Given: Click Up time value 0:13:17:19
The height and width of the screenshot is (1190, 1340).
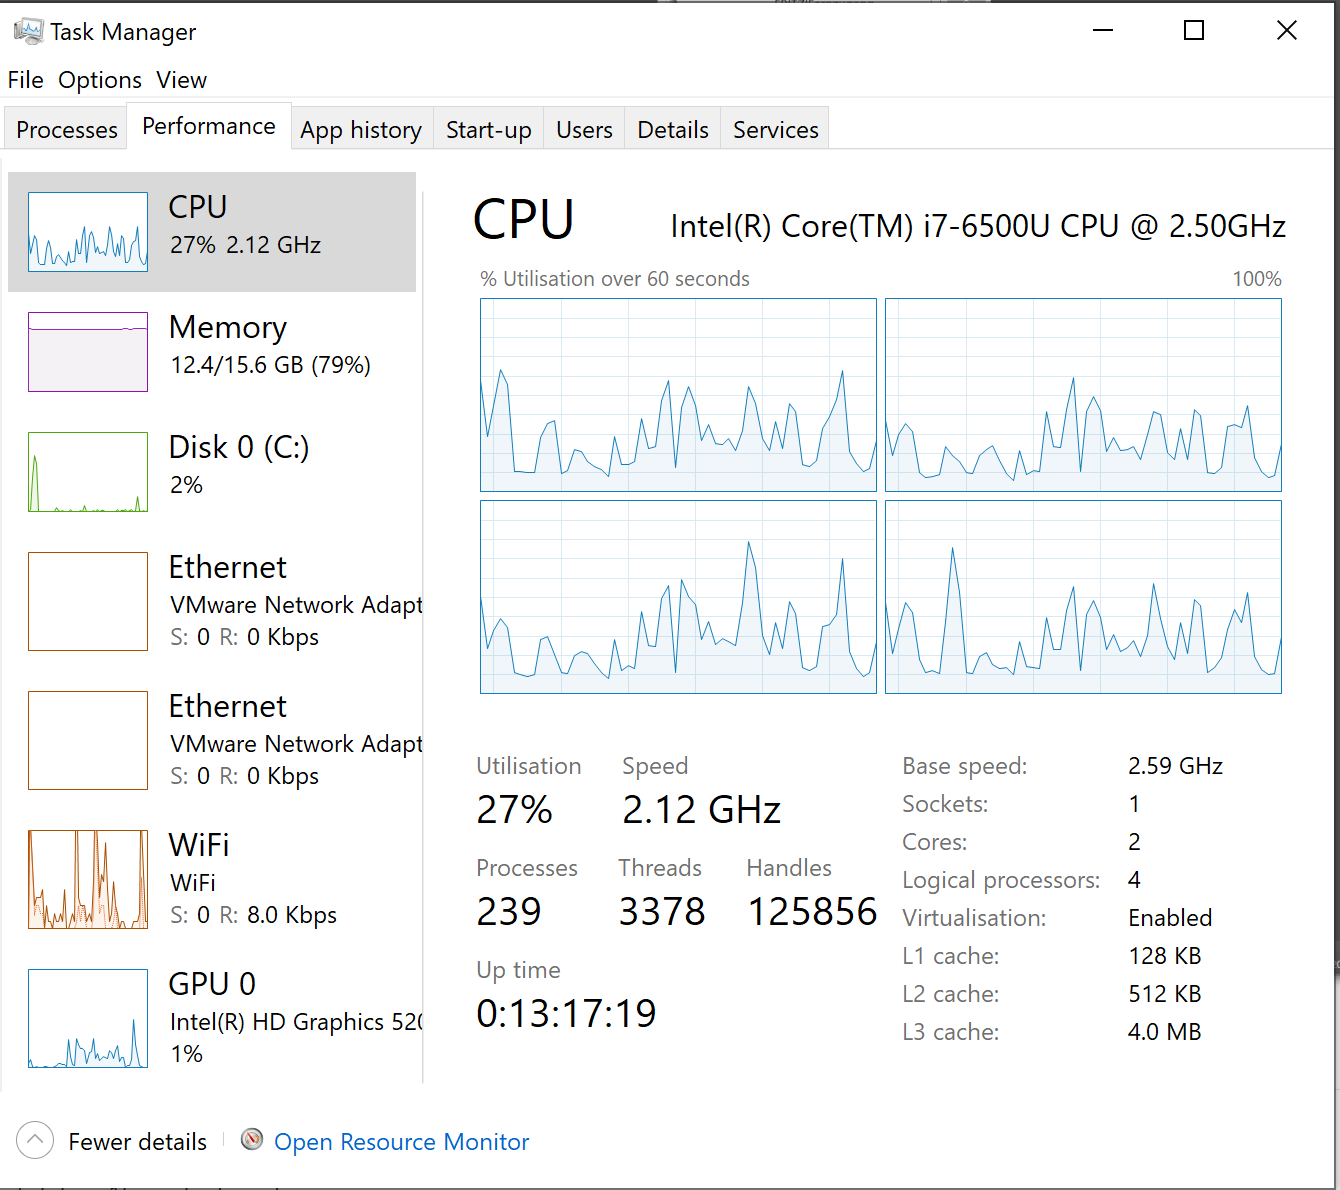Looking at the screenshot, I should [x=566, y=1014].
